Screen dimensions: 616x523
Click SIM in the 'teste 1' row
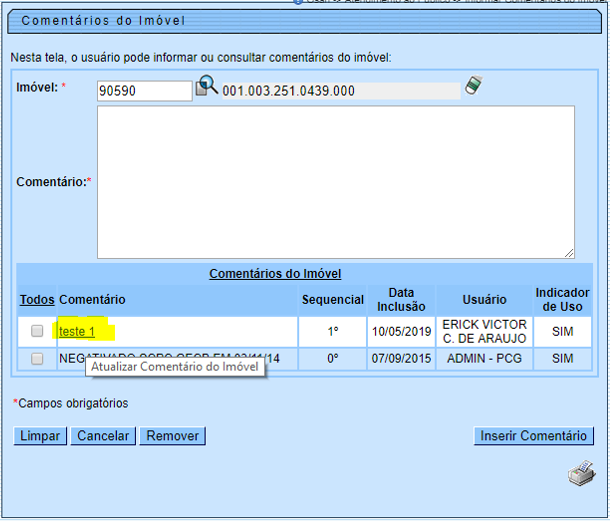point(562,332)
